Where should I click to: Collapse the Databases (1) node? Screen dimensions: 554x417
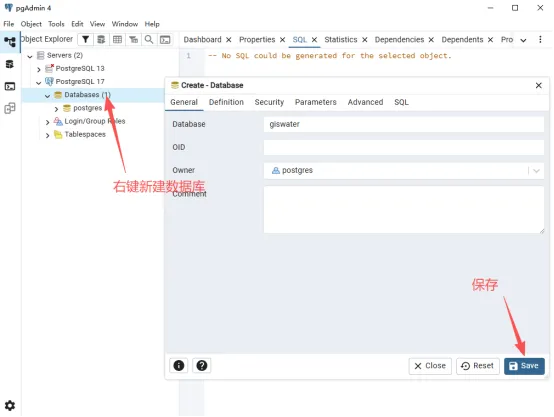[47, 96]
